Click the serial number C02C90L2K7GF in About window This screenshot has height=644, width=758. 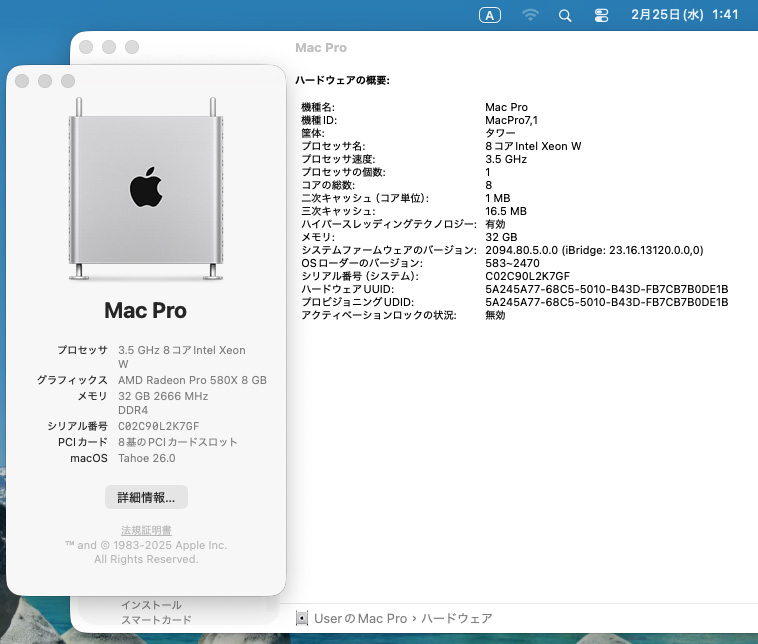(160, 426)
